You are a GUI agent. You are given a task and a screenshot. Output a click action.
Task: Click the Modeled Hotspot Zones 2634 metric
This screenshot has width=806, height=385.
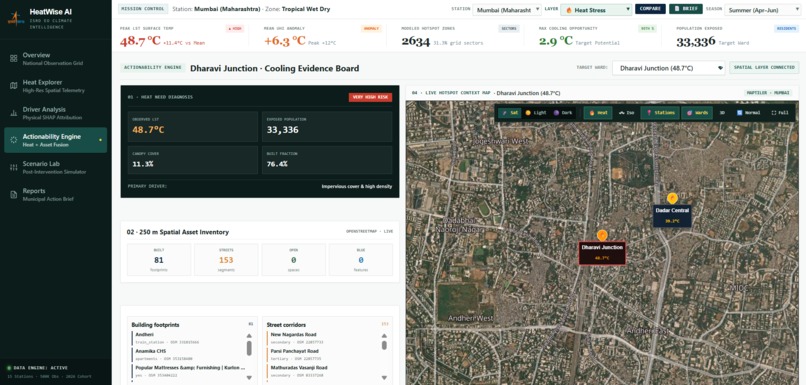click(415, 42)
